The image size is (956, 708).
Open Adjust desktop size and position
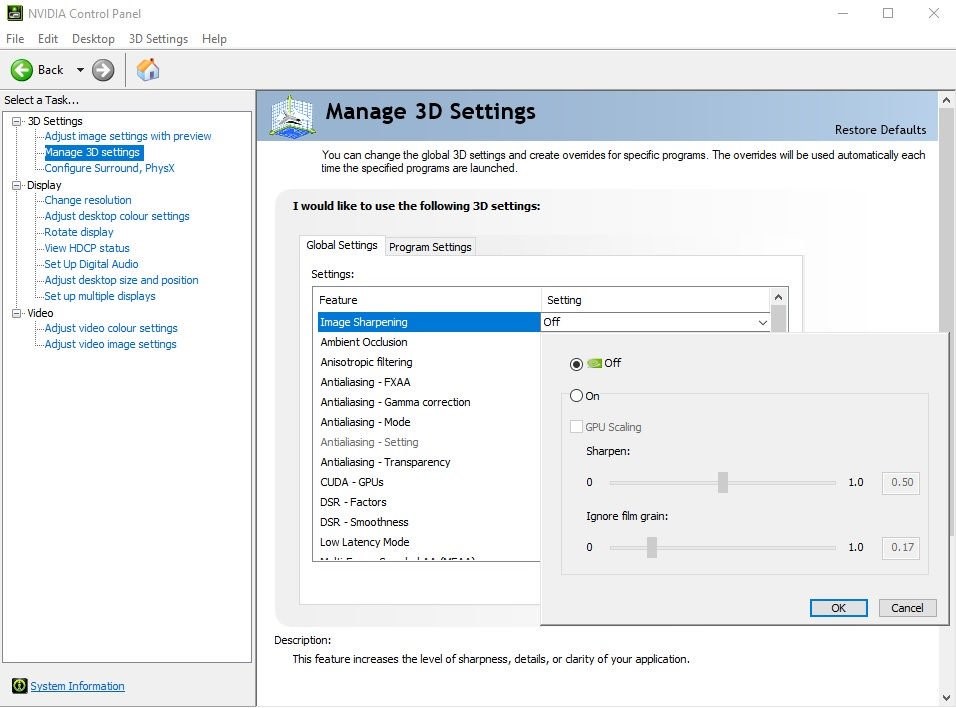coord(121,280)
